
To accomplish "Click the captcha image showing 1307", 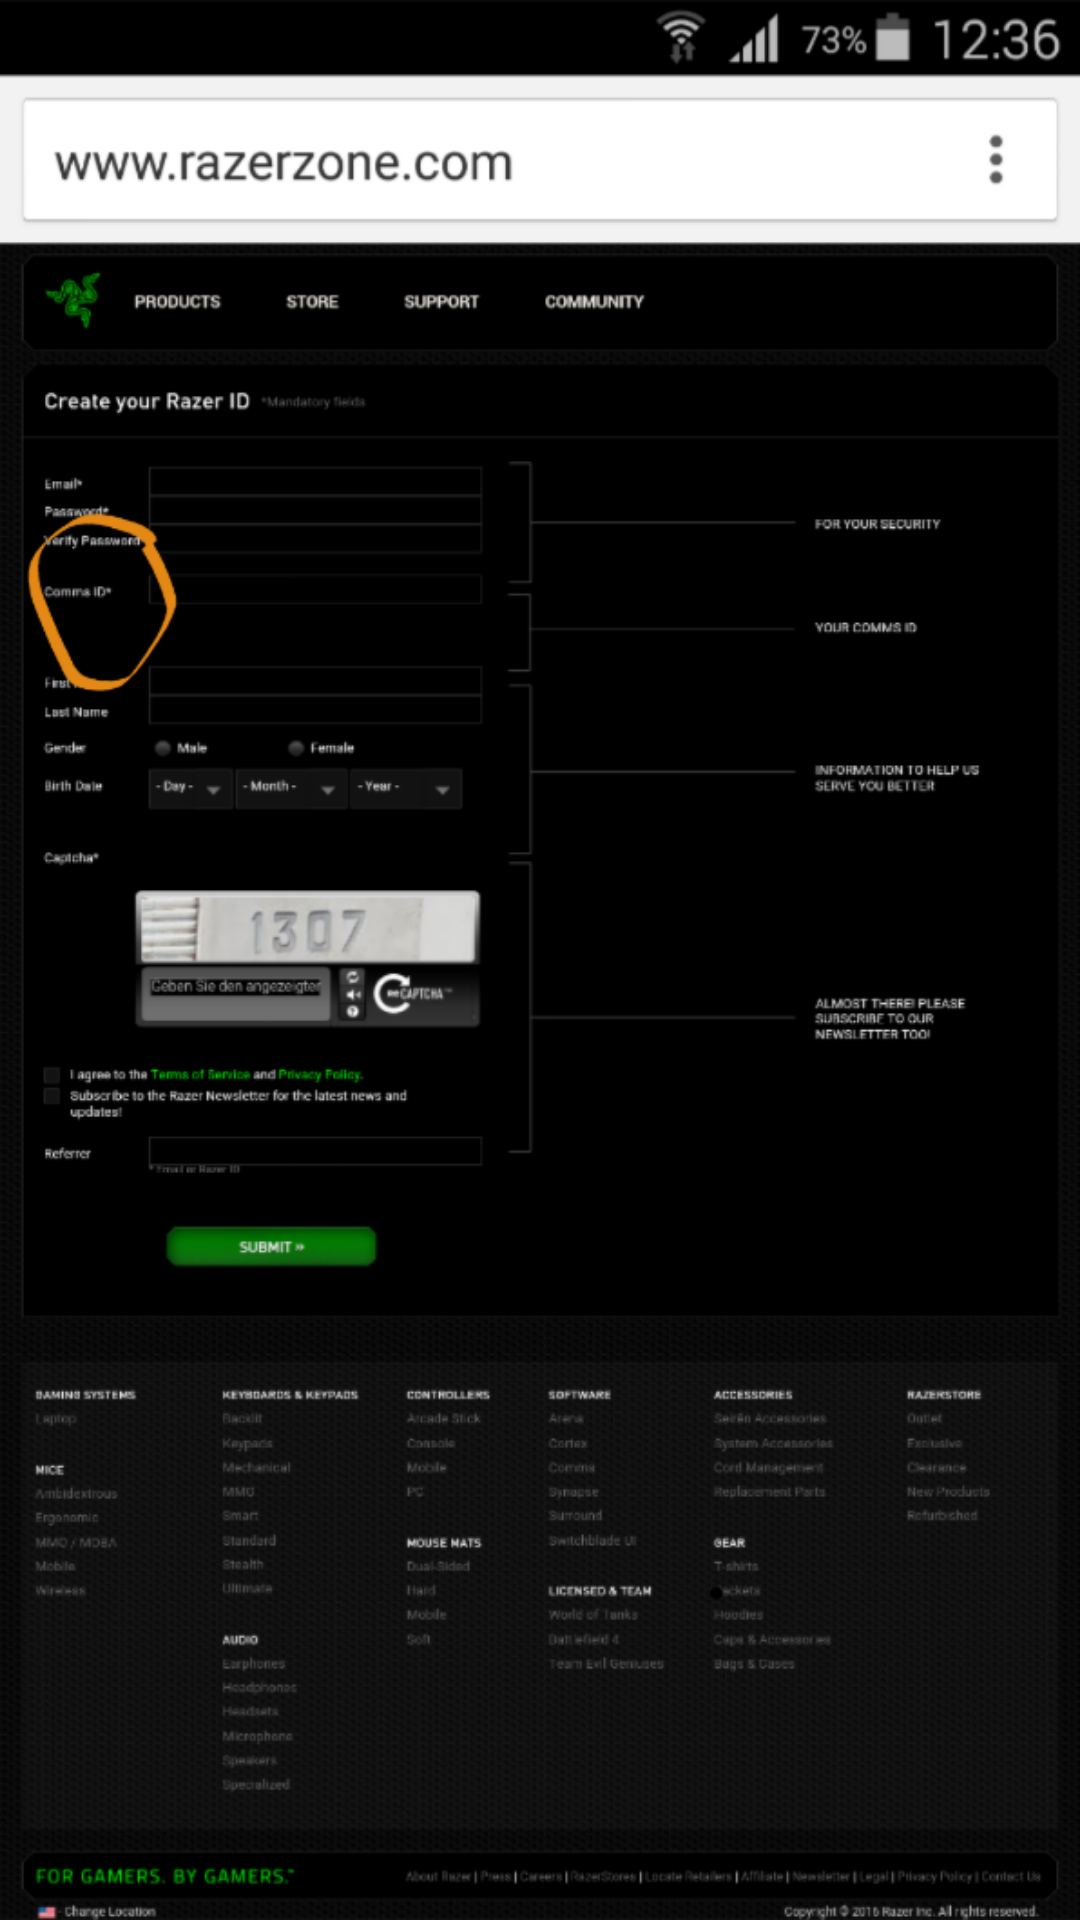I will [x=307, y=927].
